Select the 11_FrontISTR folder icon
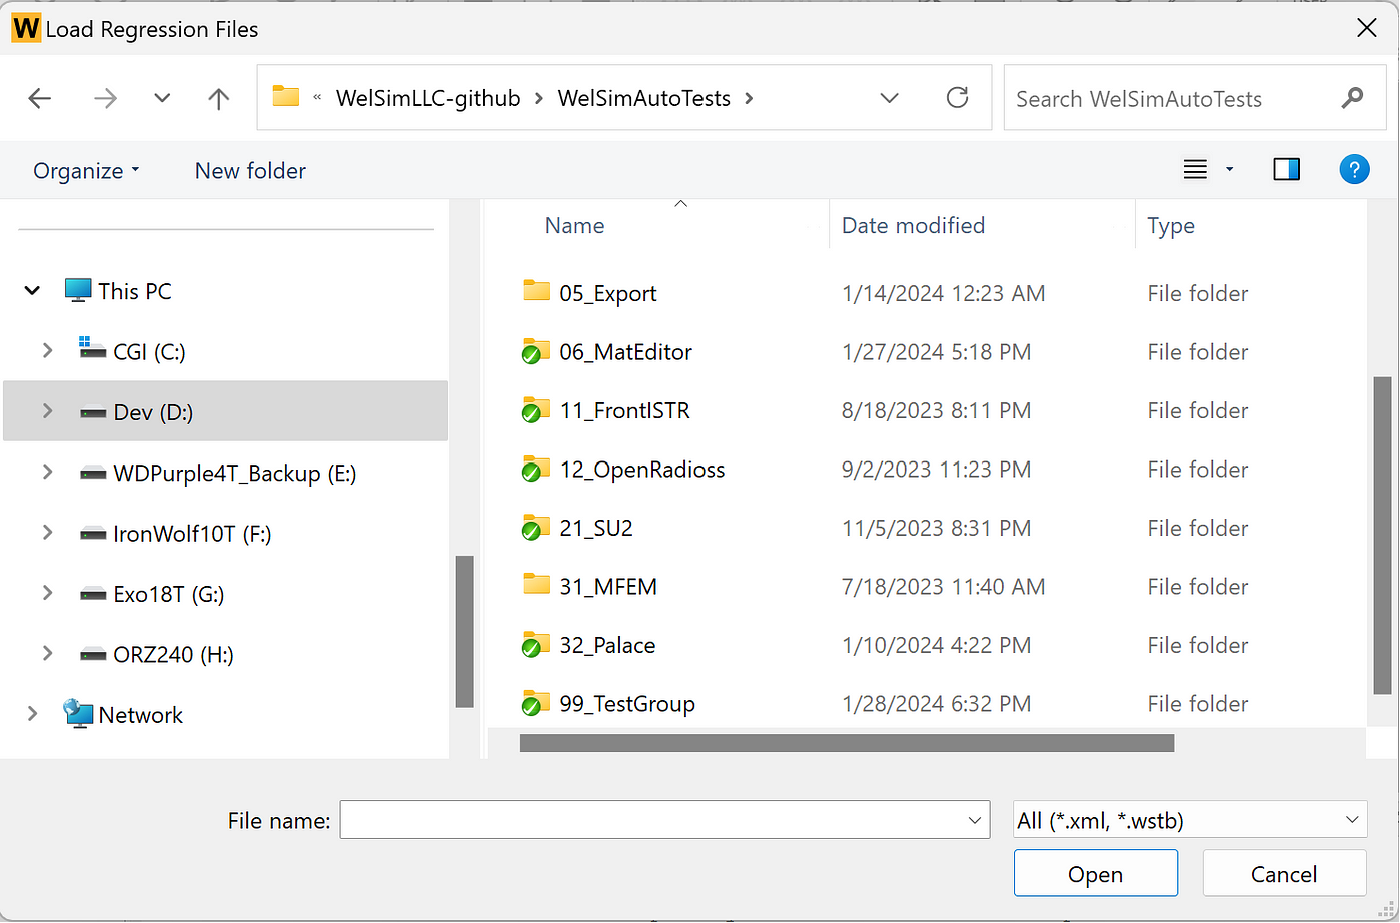1400x923 pixels. [x=537, y=410]
